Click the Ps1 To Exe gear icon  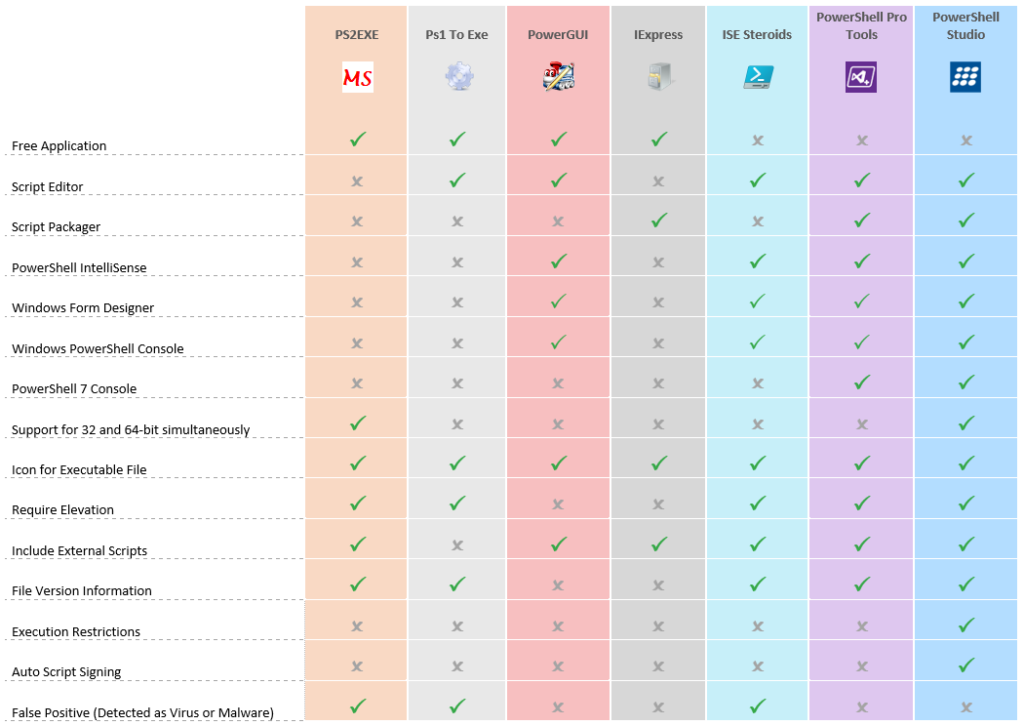[457, 77]
